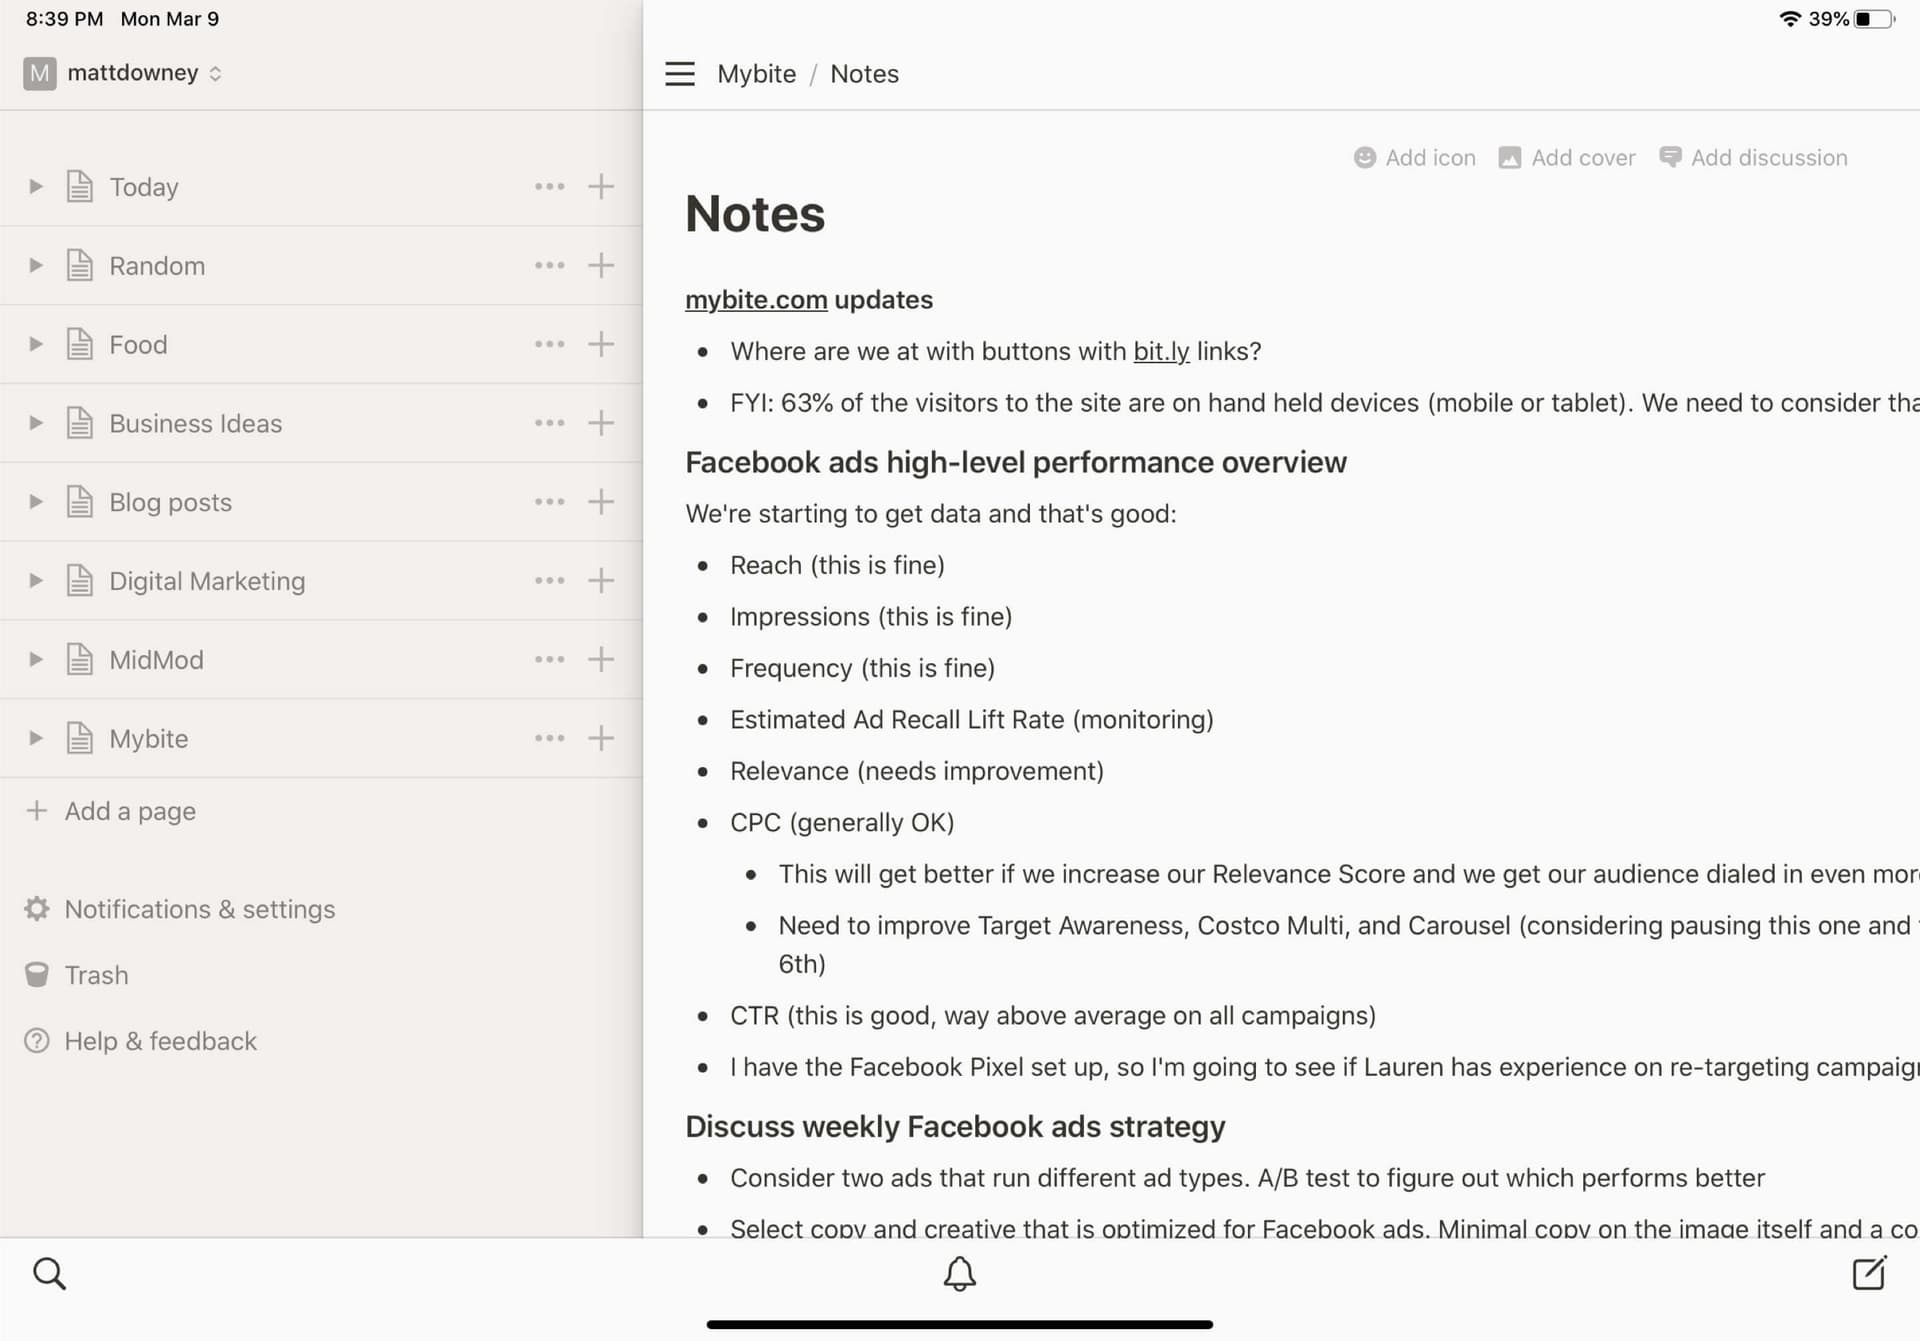Image resolution: width=1920 pixels, height=1341 pixels.
Task: Open the hamburger menu next to Mybite
Action: (679, 73)
